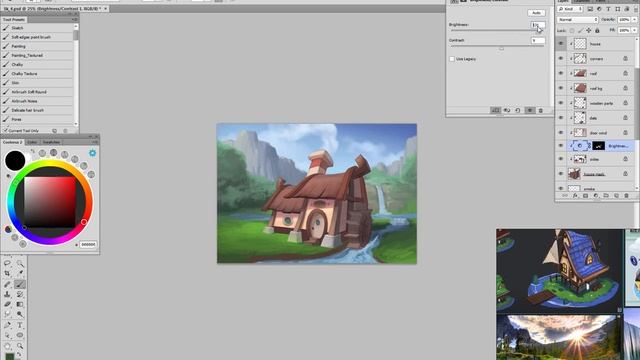Image resolution: width=640 pixels, height=360 pixels.
Task: Hide the roof layer with eye icon
Action: pyautogui.click(x=561, y=73)
